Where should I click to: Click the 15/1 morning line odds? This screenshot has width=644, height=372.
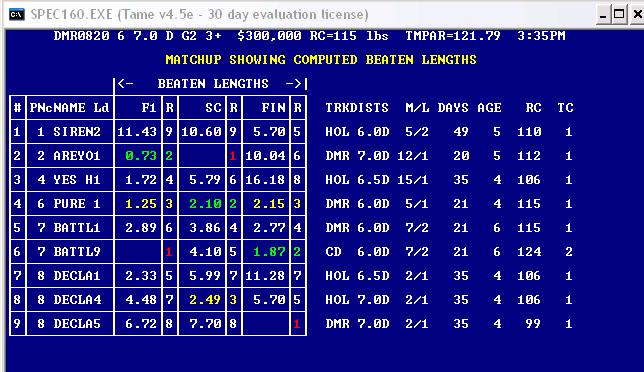pyautogui.click(x=413, y=180)
